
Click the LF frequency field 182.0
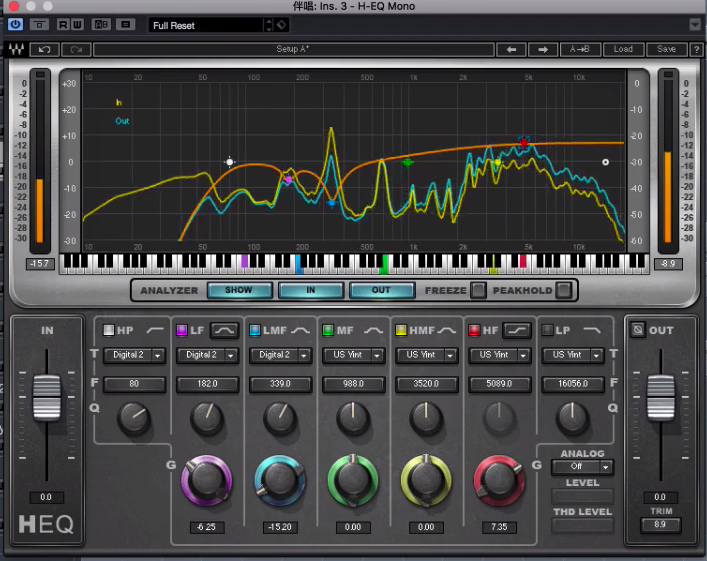click(x=207, y=384)
